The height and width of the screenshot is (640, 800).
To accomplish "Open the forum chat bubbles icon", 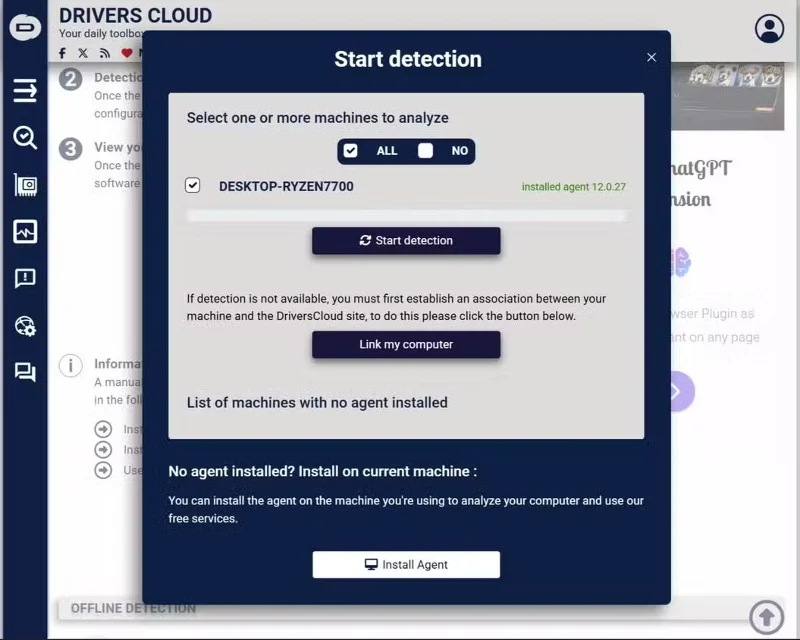I will click(x=25, y=372).
